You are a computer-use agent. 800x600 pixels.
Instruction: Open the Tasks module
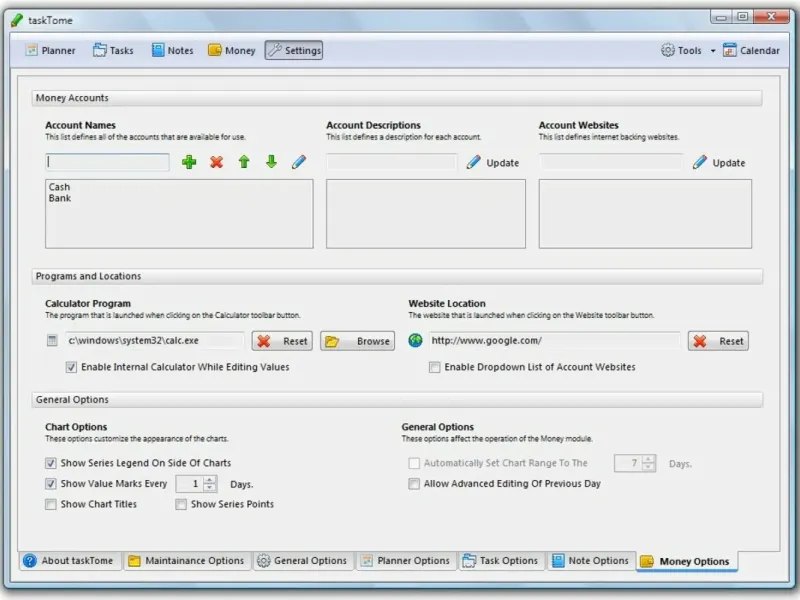point(113,51)
